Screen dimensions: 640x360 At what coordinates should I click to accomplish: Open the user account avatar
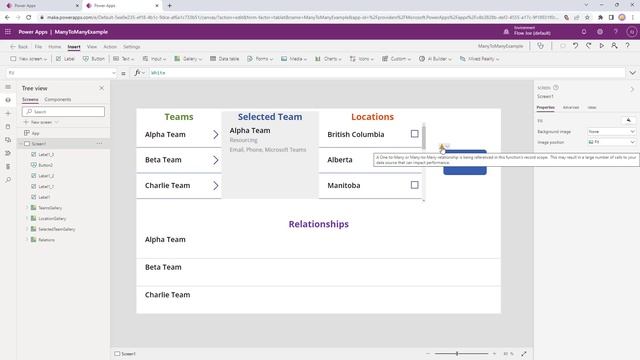pyautogui.click(x=631, y=32)
